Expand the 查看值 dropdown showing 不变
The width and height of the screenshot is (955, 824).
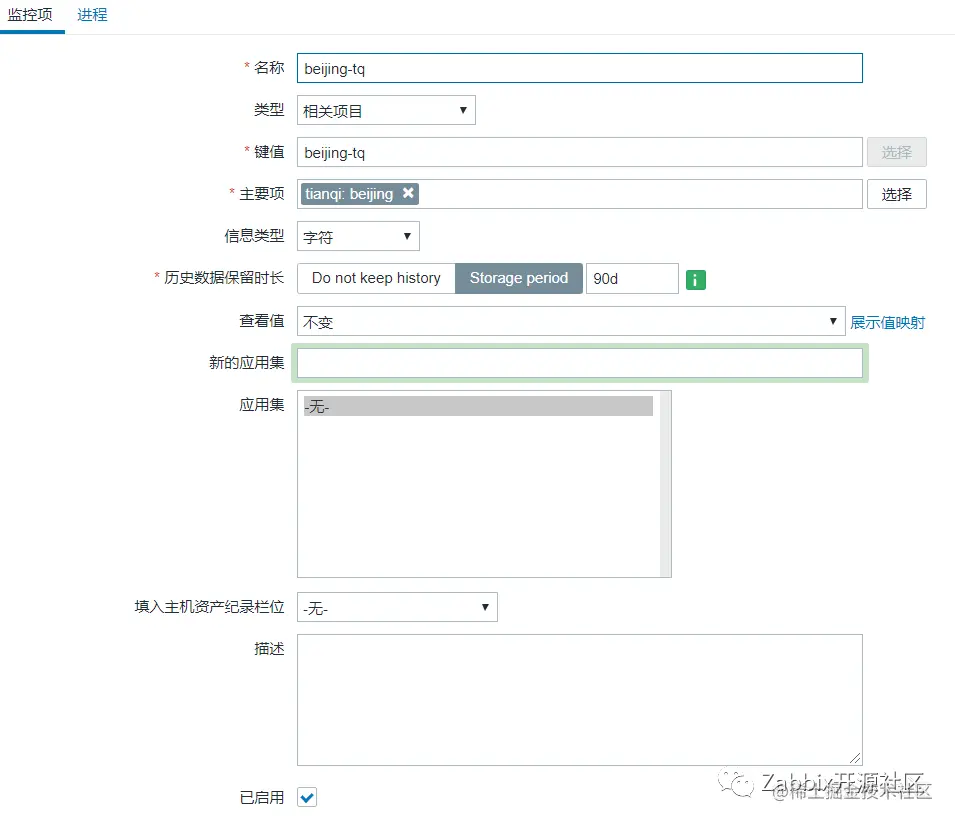click(x=571, y=321)
